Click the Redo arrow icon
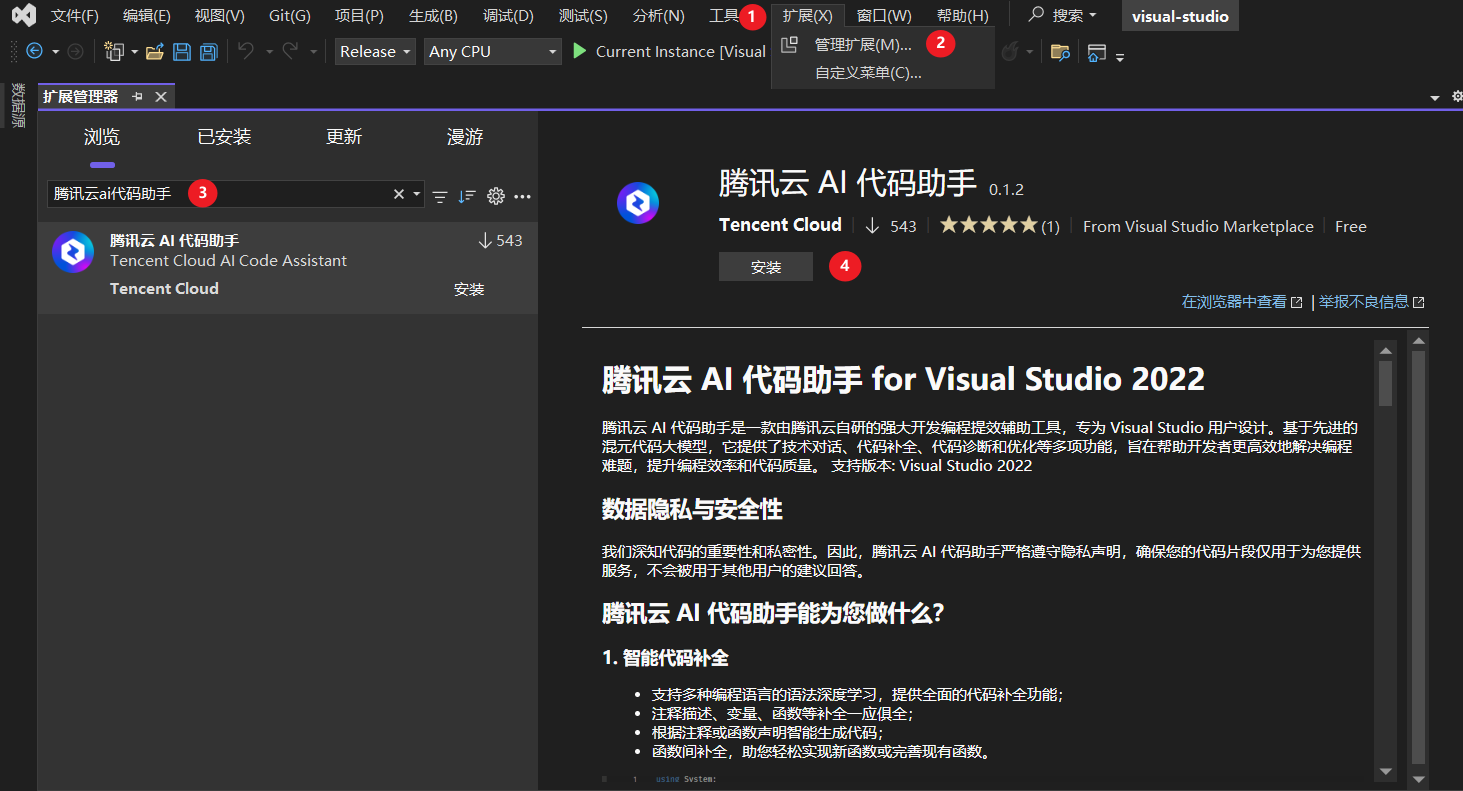The width and height of the screenshot is (1463, 791). pos(290,51)
